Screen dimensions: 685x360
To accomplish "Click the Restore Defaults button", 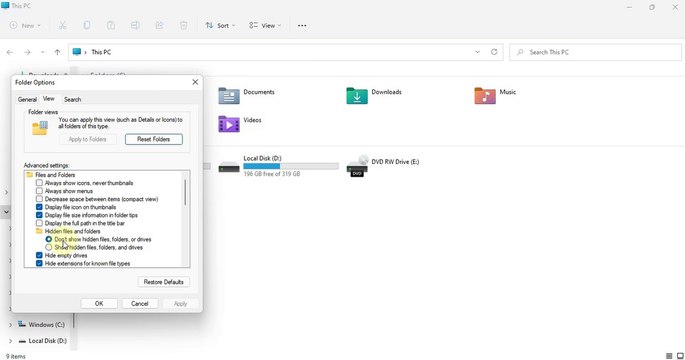I will (x=163, y=282).
